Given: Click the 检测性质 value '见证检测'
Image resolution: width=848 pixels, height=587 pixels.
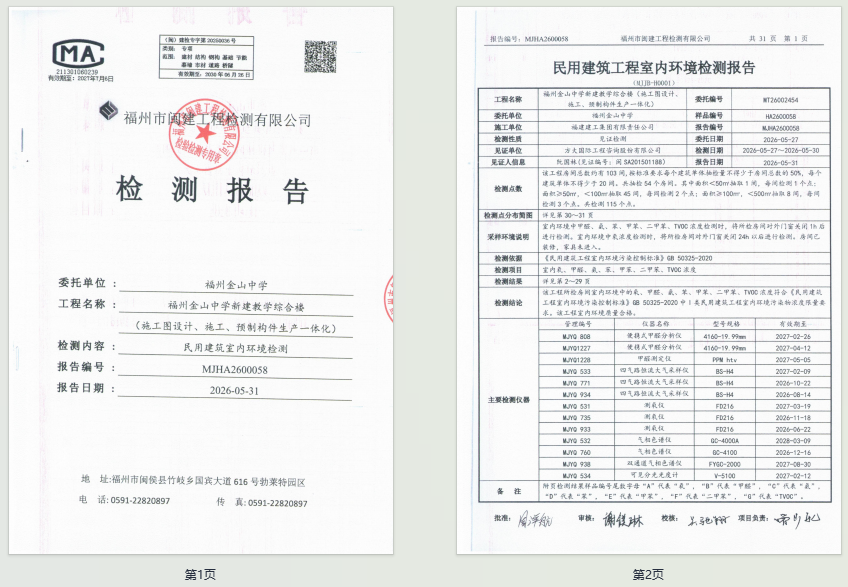Looking at the screenshot, I should [612, 139].
